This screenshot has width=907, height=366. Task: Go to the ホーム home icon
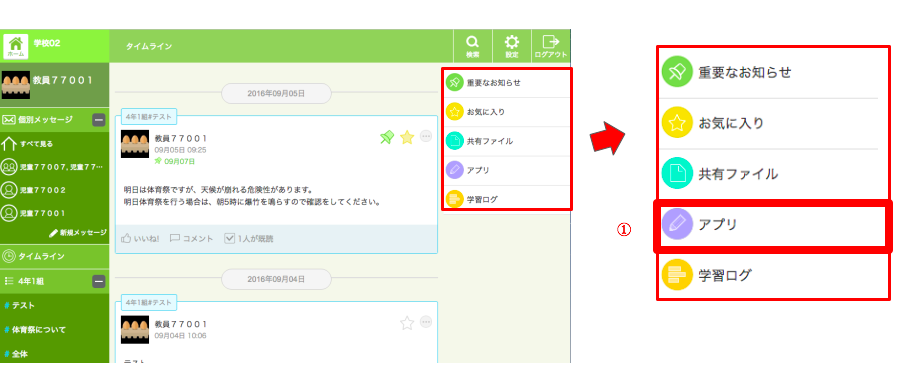pyautogui.click(x=16, y=46)
